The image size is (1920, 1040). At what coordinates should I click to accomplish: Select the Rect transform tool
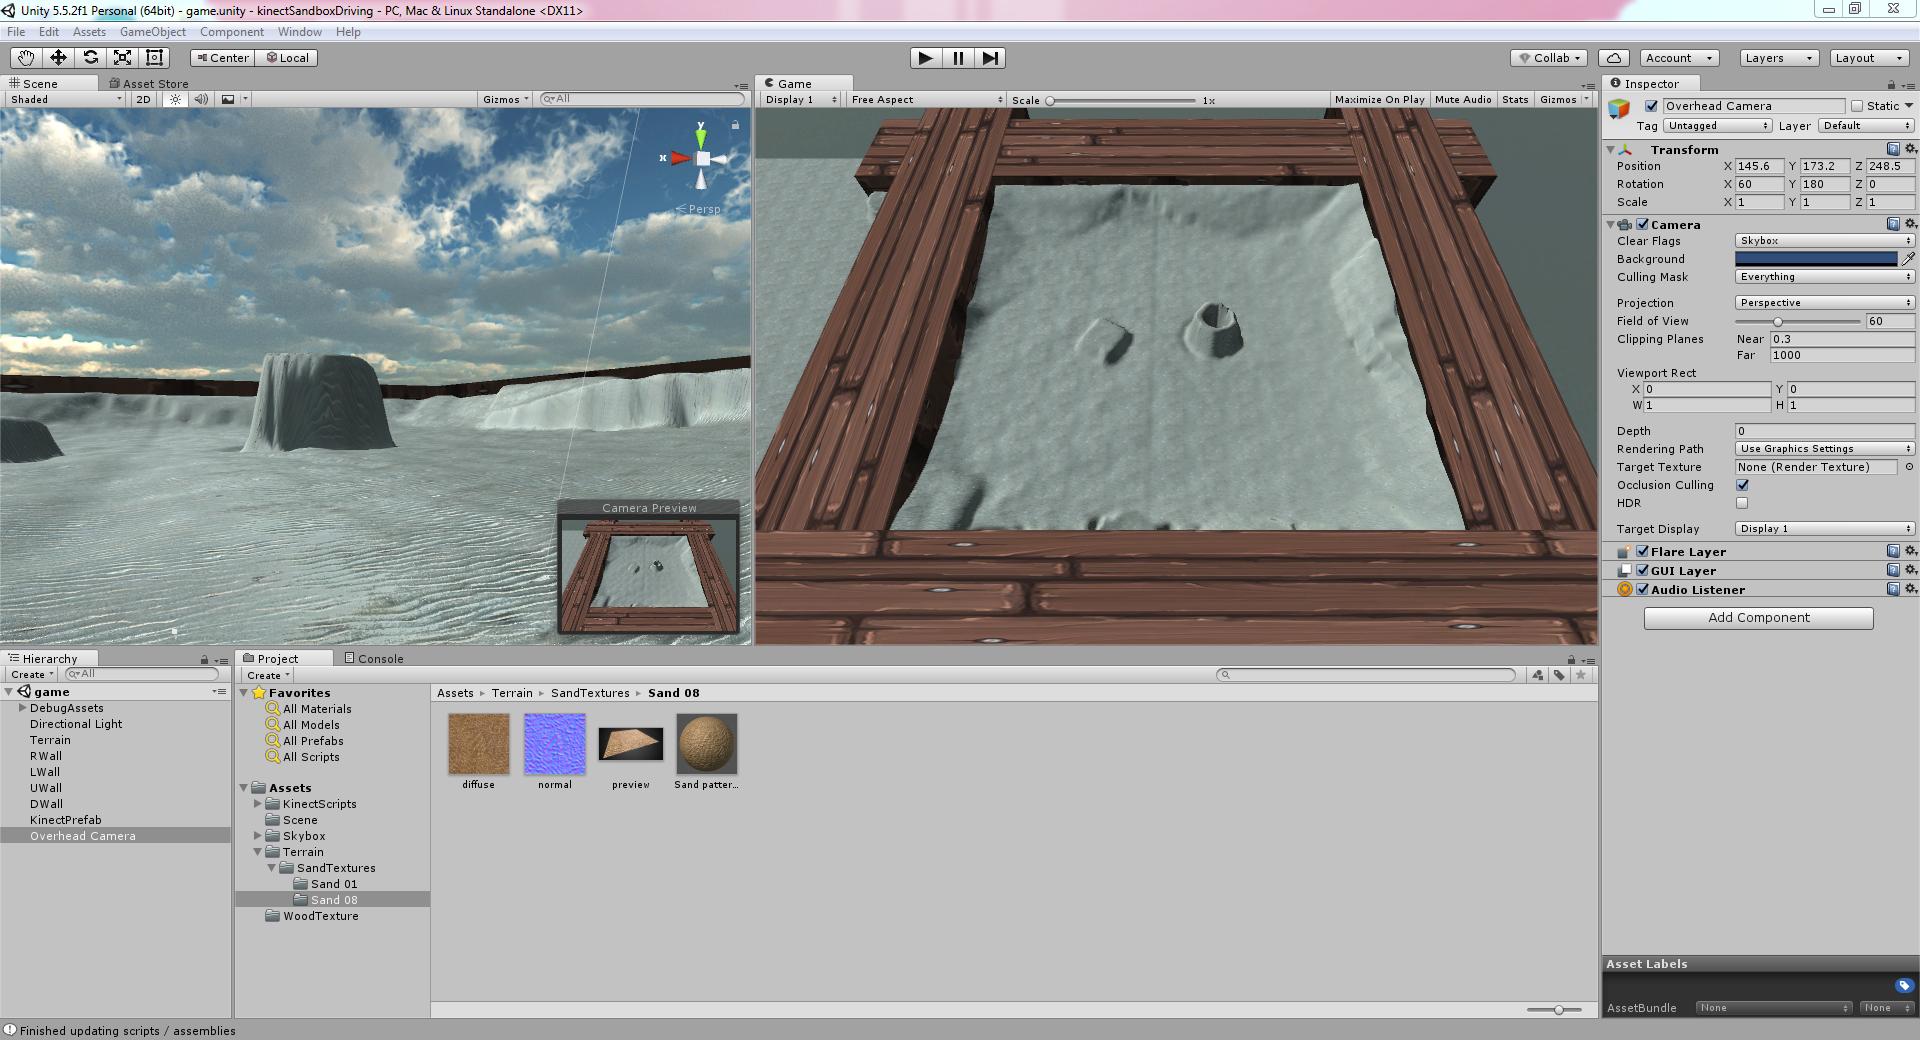point(154,58)
